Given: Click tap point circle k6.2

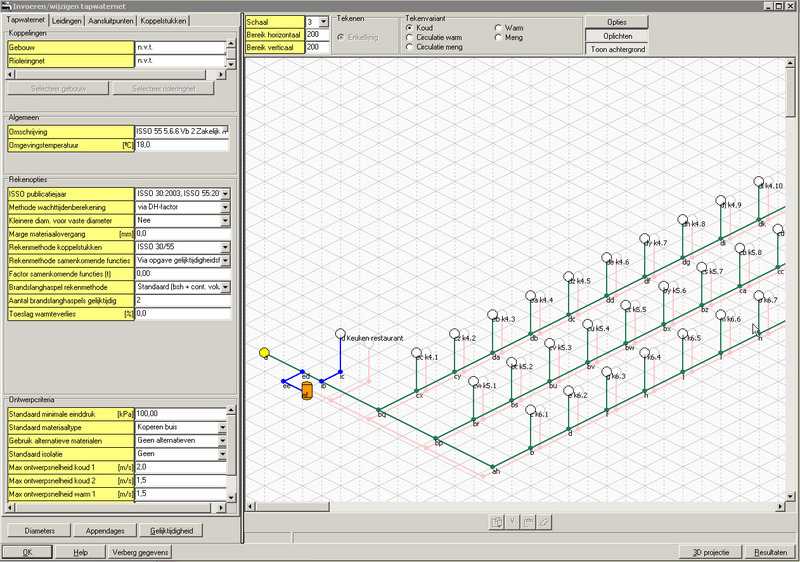Looking at the screenshot, I should pyautogui.click(x=569, y=391).
